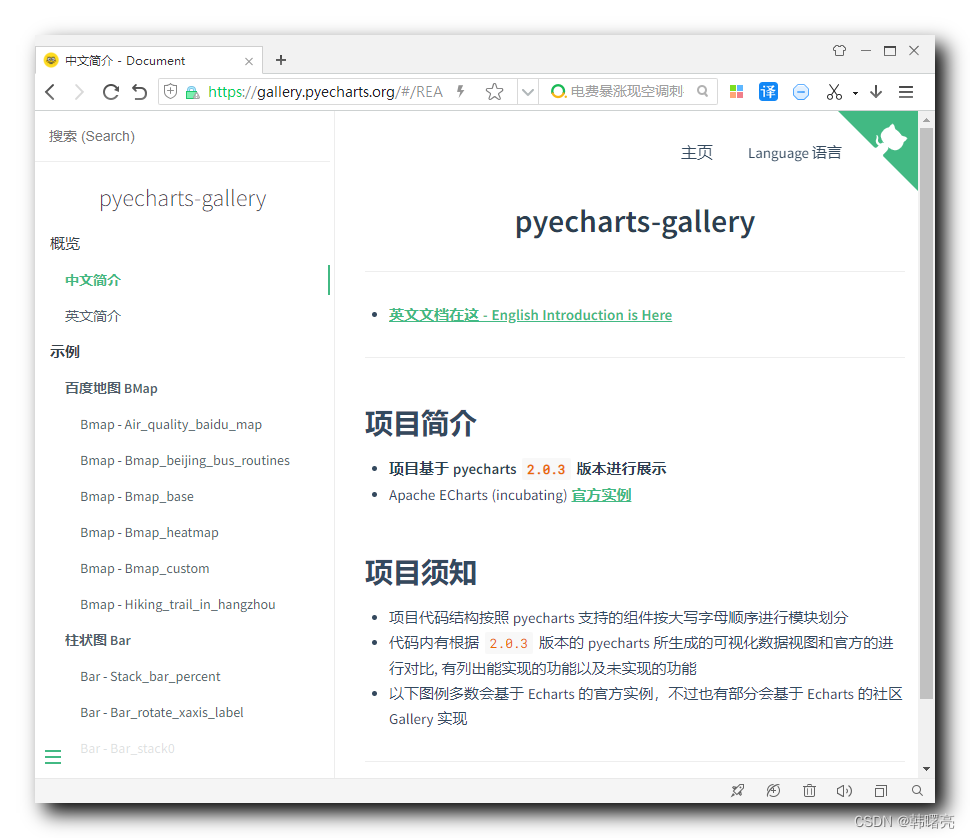This screenshot has width=970, height=838.
Task: Open Bmap - Bmap_base example
Action: tap(137, 496)
